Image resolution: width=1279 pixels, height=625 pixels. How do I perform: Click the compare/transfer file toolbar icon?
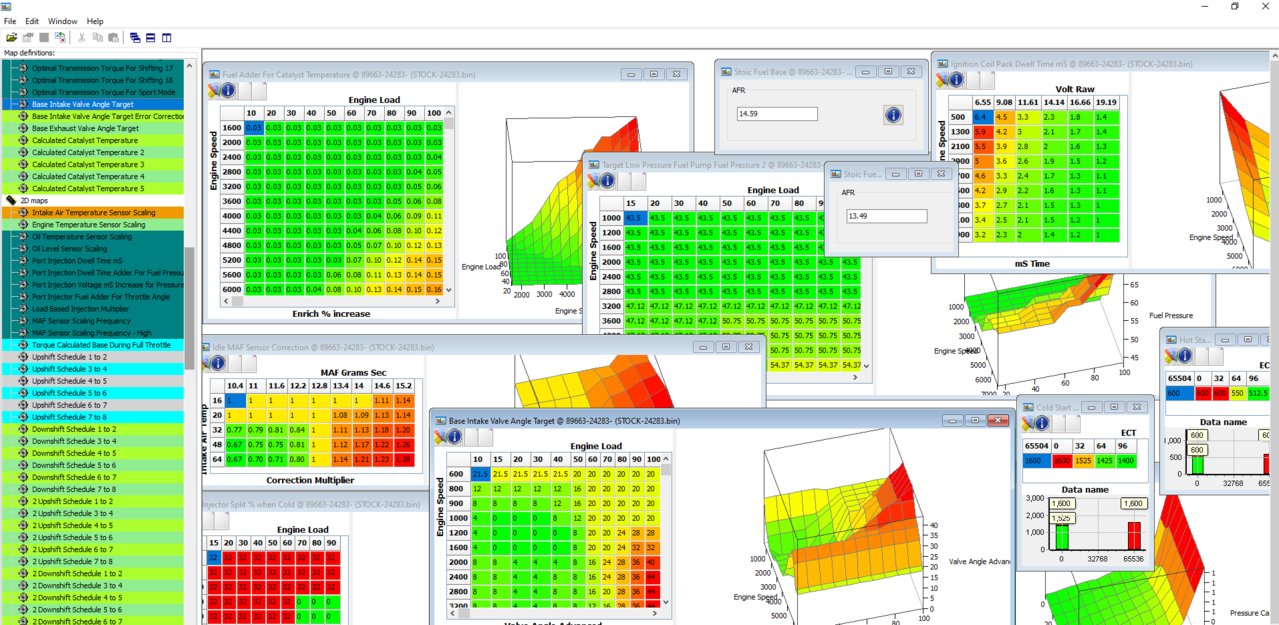pos(60,37)
